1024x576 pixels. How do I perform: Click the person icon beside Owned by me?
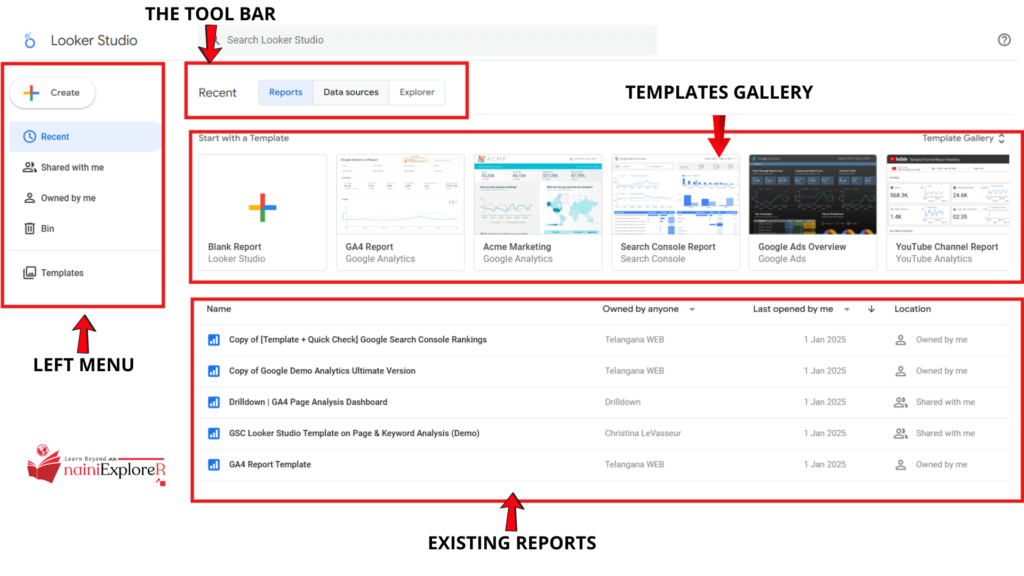(29, 198)
